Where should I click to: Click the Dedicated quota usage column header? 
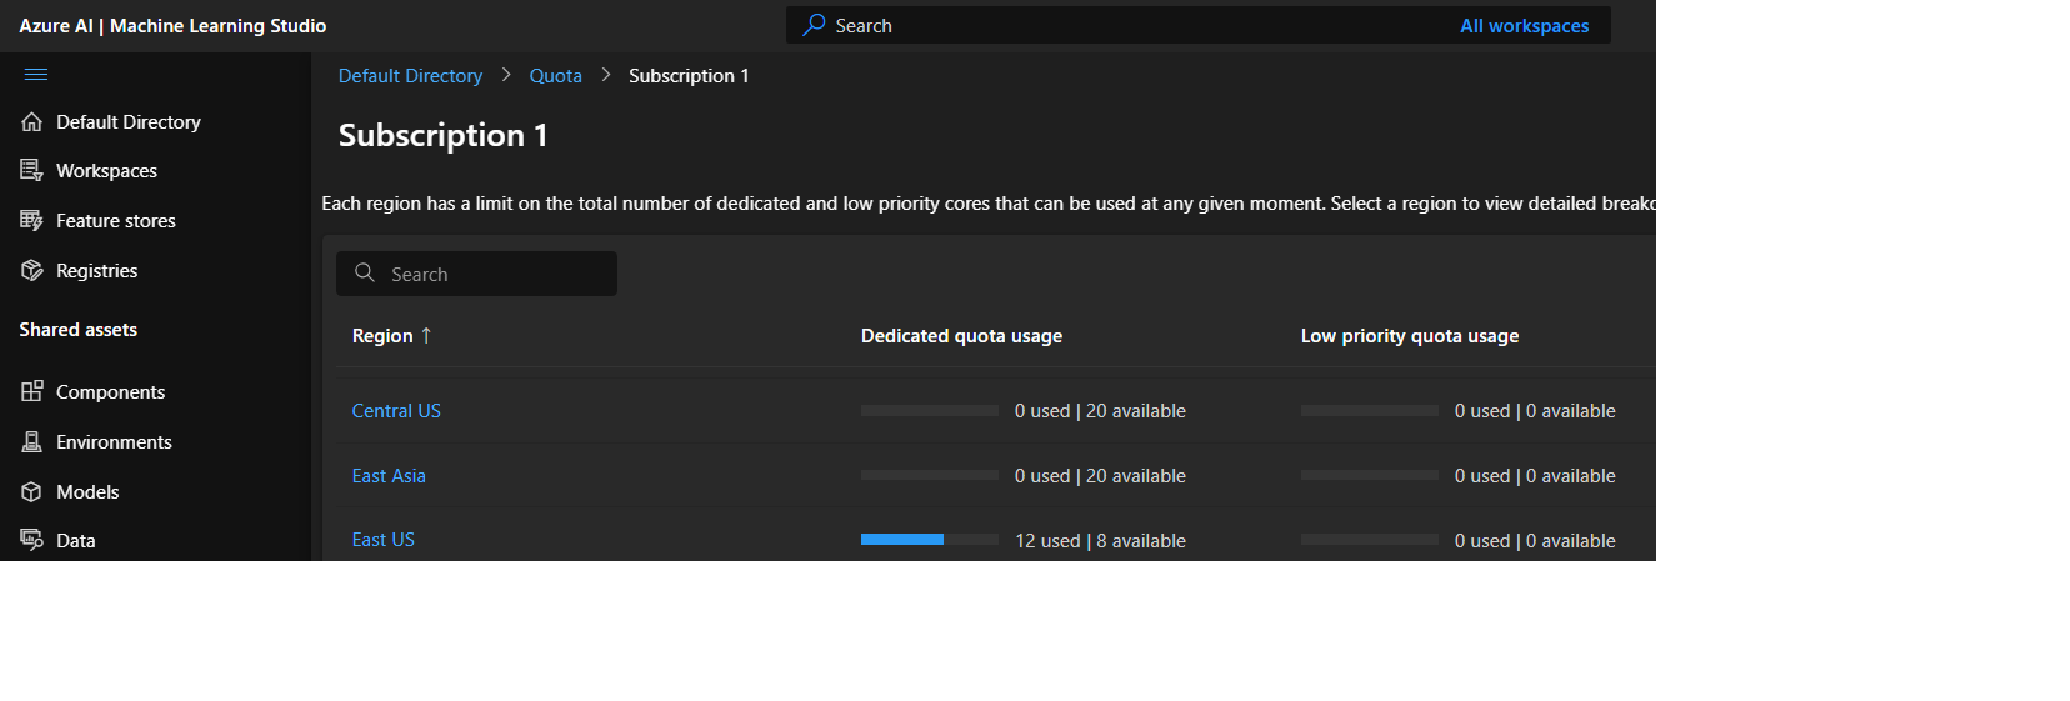click(x=961, y=336)
